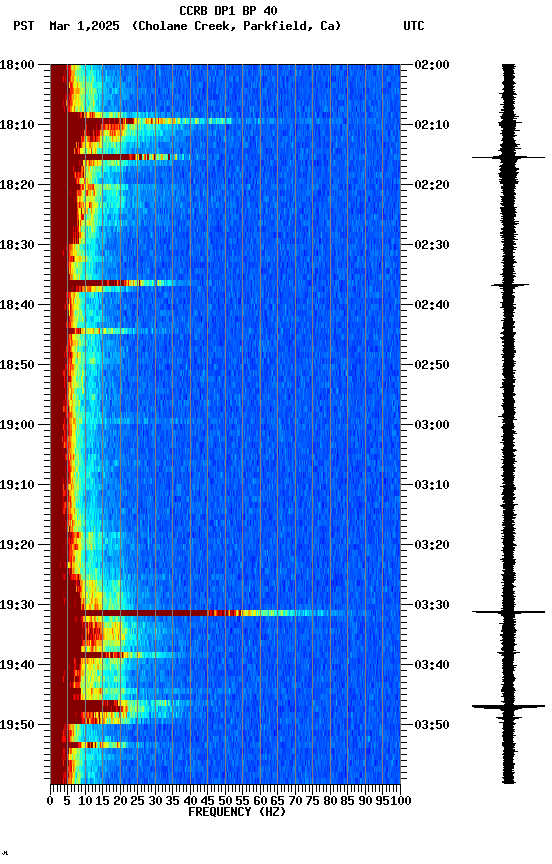Click the '19:50' PST time label
The height and width of the screenshot is (864, 552).
[17, 725]
